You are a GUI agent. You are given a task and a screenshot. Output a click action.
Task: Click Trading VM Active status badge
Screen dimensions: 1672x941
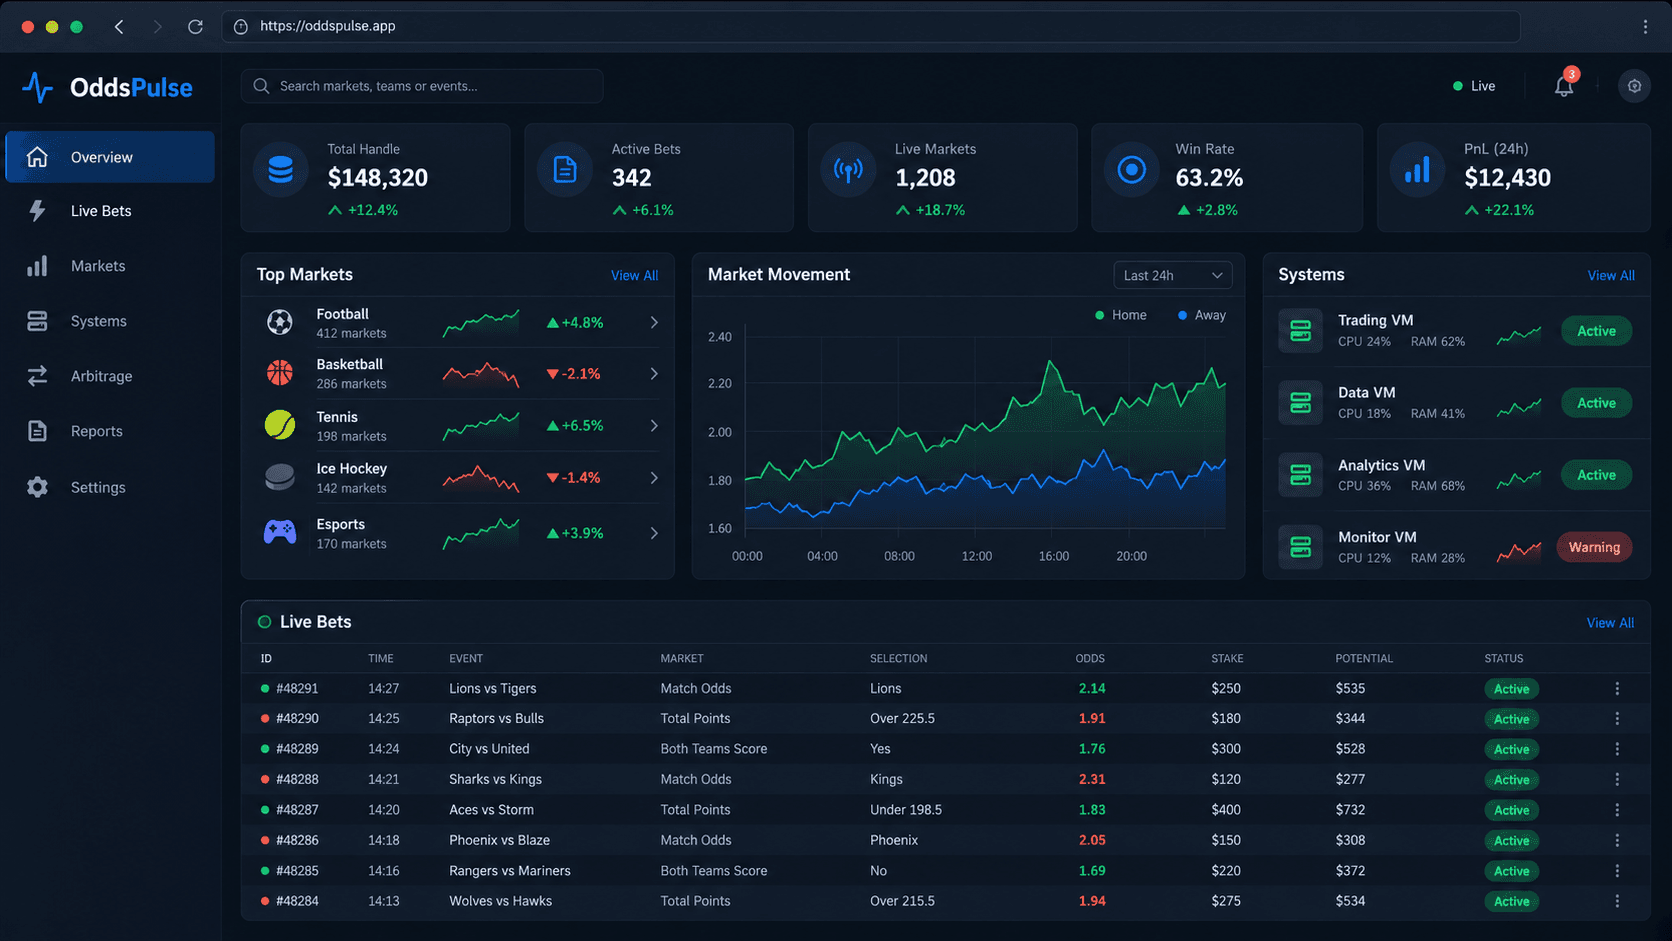pyautogui.click(x=1596, y=331)
